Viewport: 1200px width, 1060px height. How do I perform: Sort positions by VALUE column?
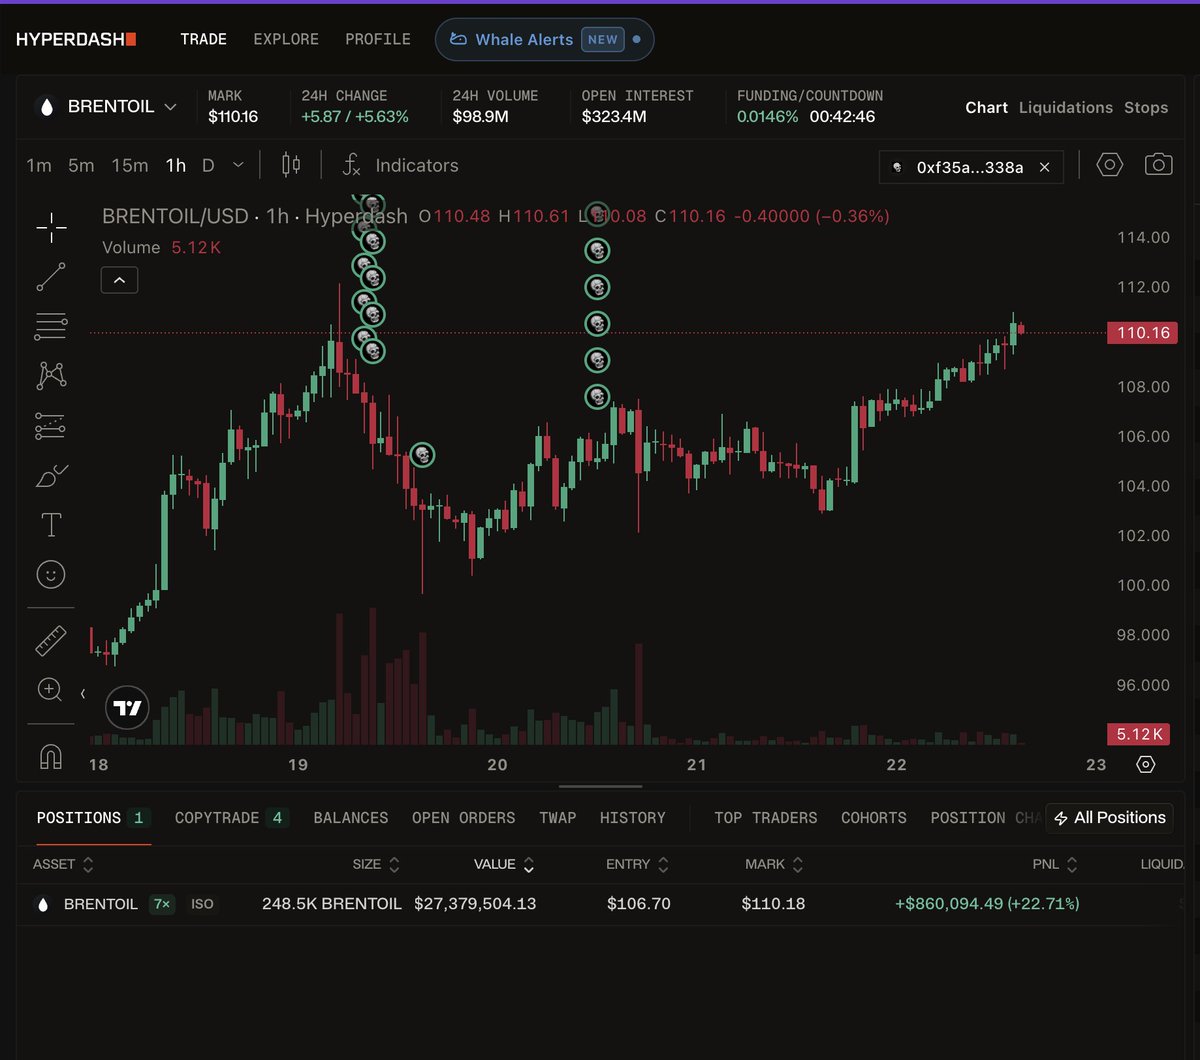coord(504,864)
